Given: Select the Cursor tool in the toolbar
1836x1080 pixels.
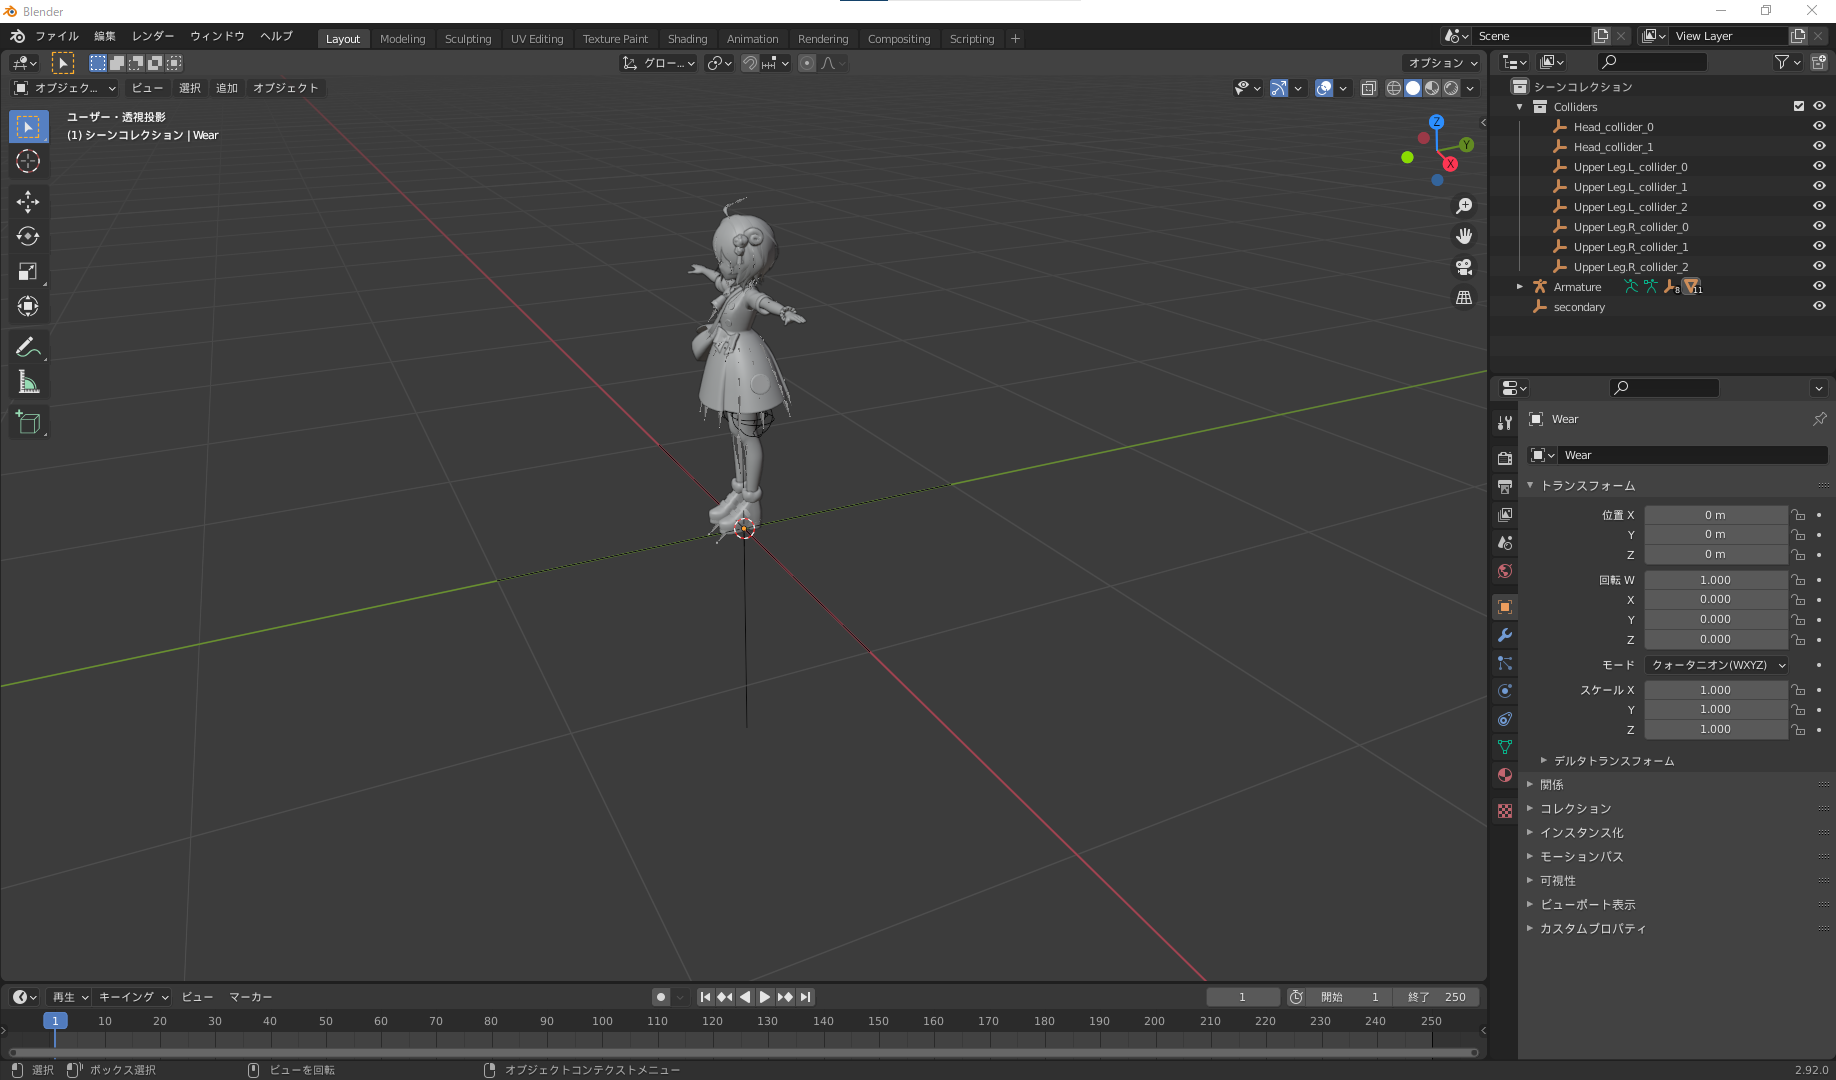Looking at the screenshot, I should click(28, 161).
